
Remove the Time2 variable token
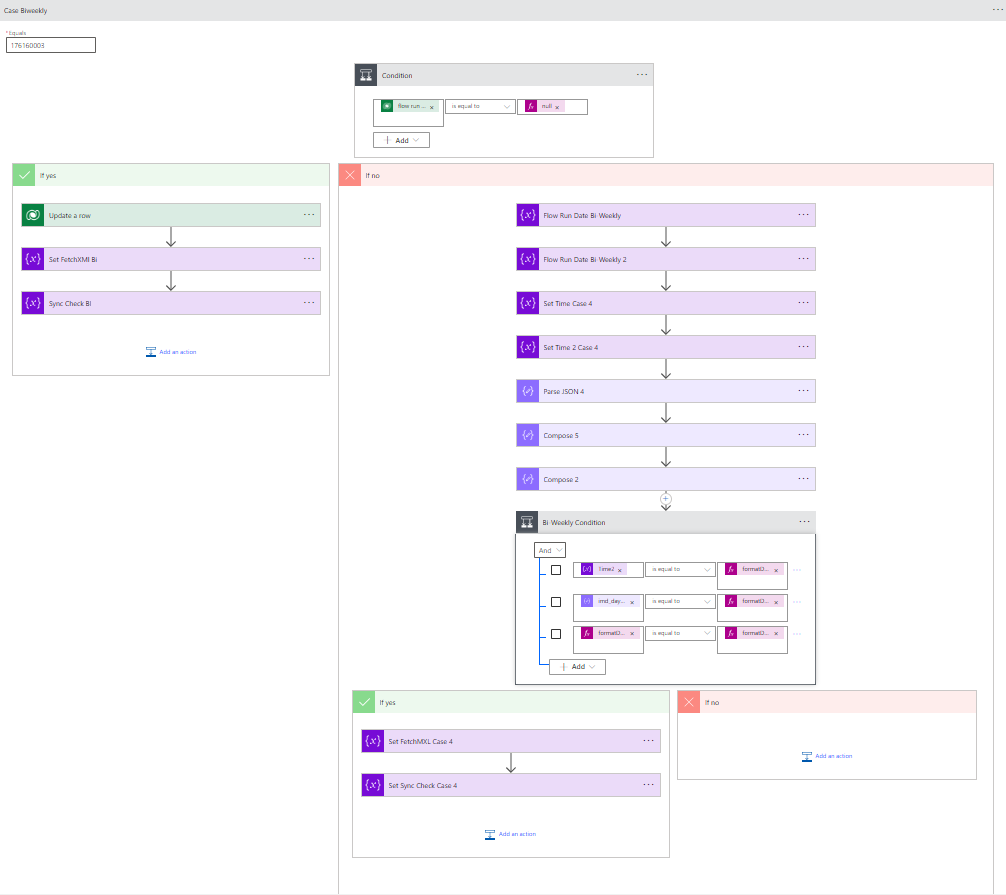pos(620,570)
